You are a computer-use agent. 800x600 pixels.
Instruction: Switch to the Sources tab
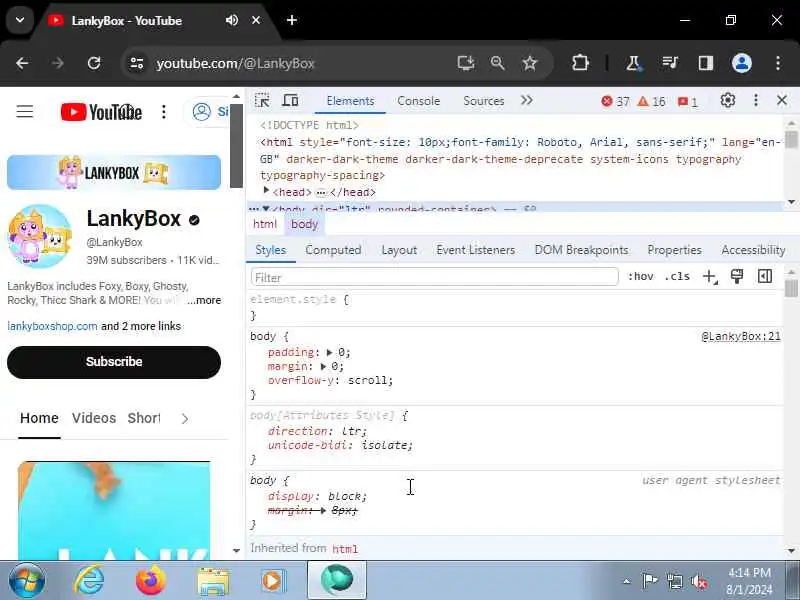(484, 101)
